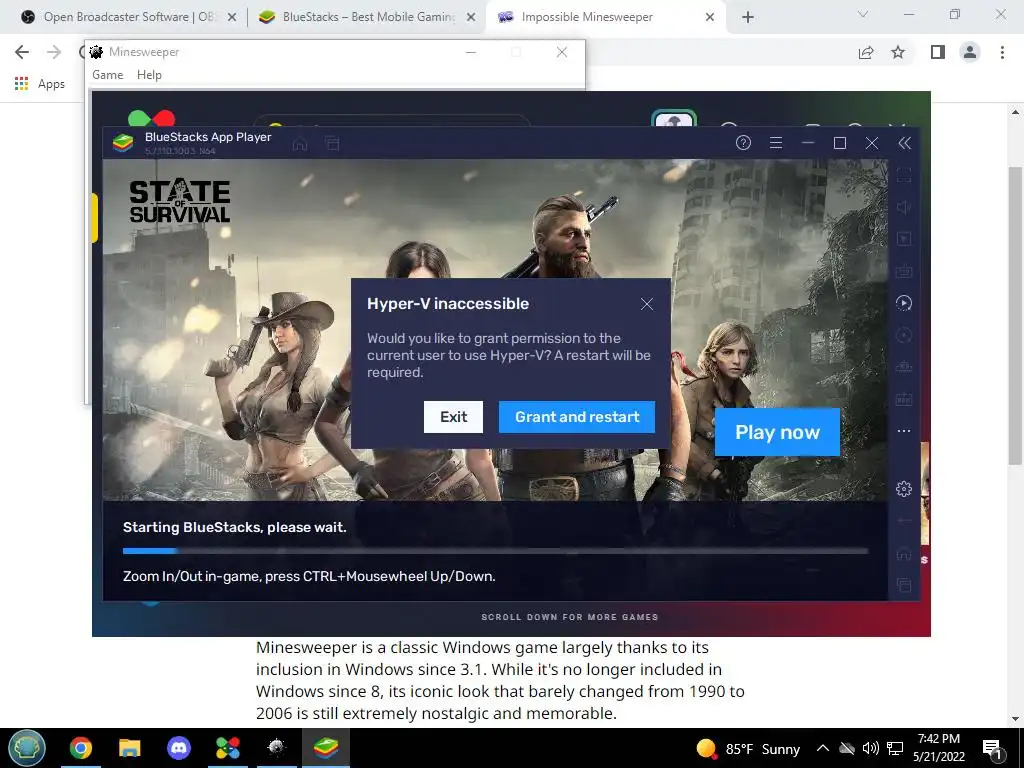Click Minesweeper icon in taskbar

coord(277,748)
